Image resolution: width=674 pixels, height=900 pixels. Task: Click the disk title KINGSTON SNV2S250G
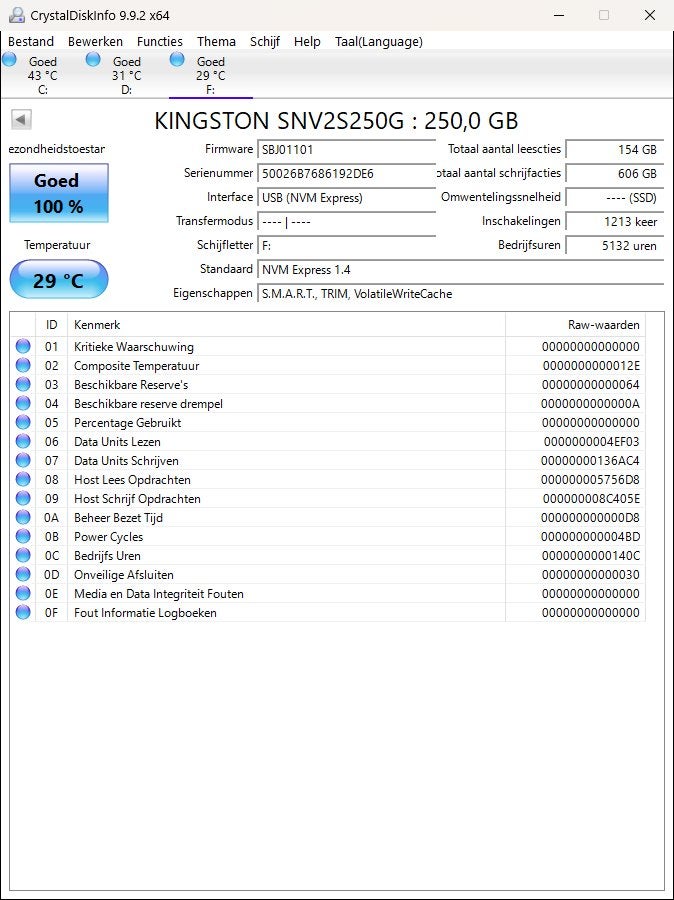(x=336, y=121)
